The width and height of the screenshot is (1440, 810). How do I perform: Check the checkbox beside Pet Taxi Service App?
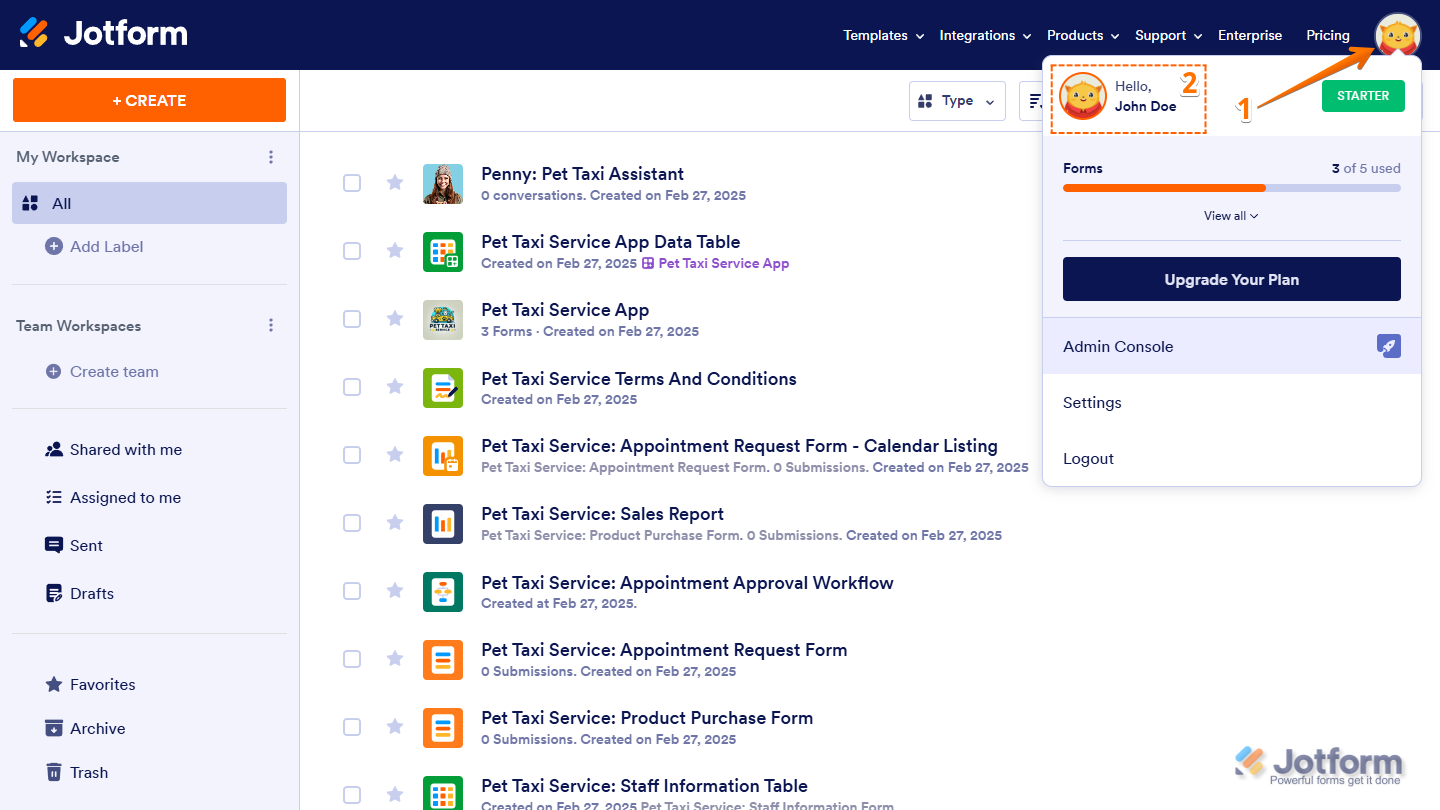[x=352, y=319]
